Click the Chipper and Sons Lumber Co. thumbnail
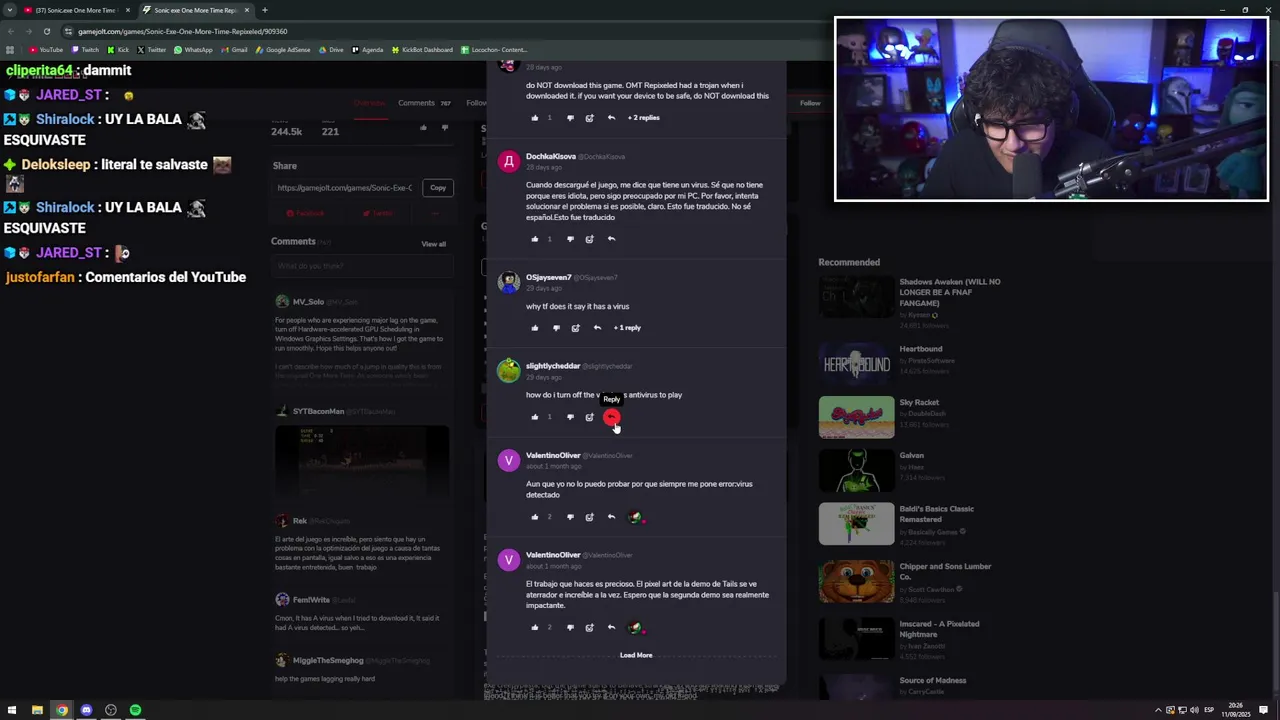Screen dimensions: 1280x720 [857, 581]
